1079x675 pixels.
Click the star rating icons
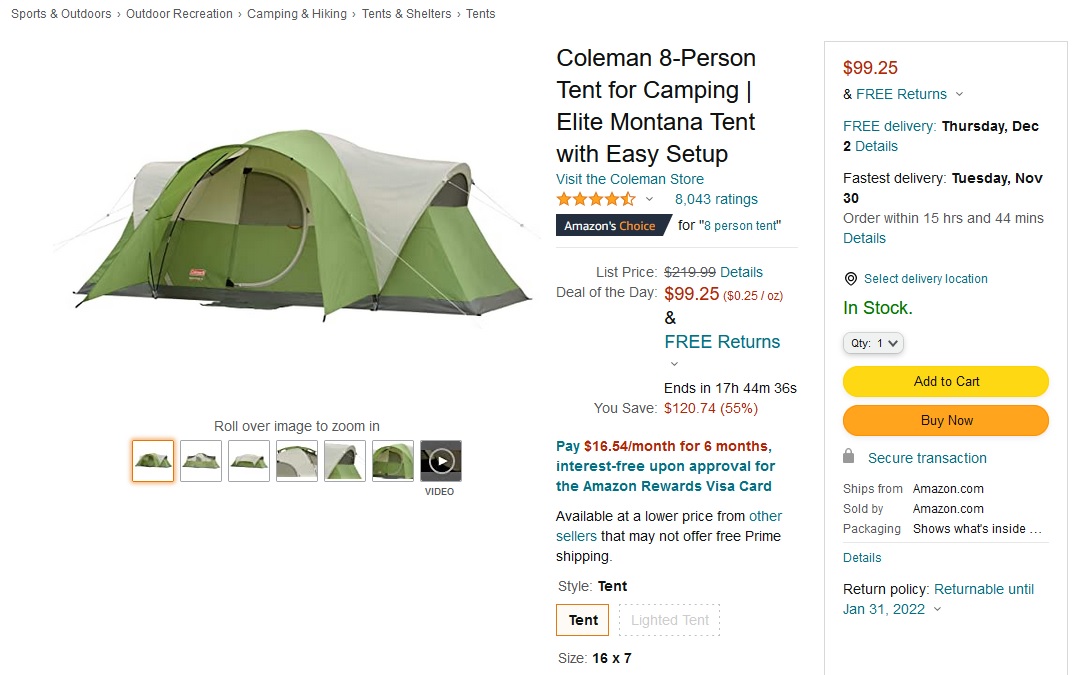(x=596, y=200)
